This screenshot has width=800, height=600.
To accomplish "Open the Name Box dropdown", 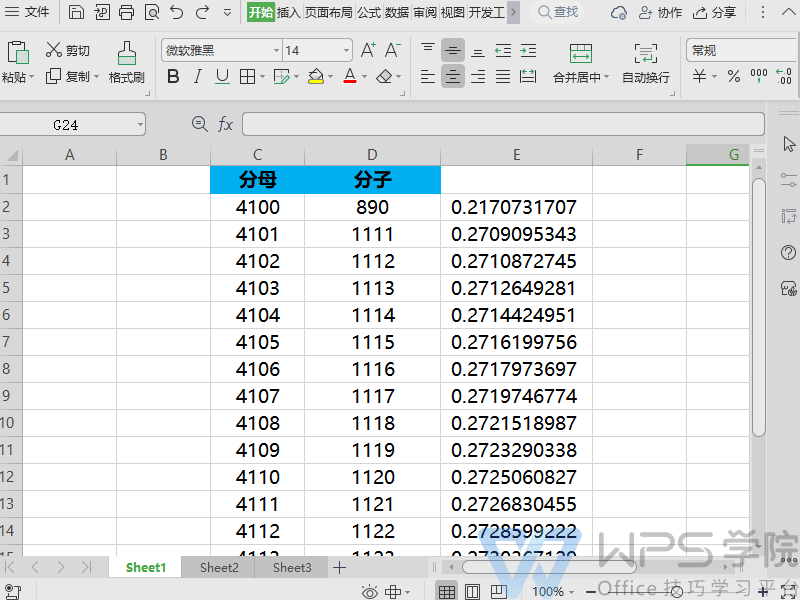I will click(x=140, y=124).
